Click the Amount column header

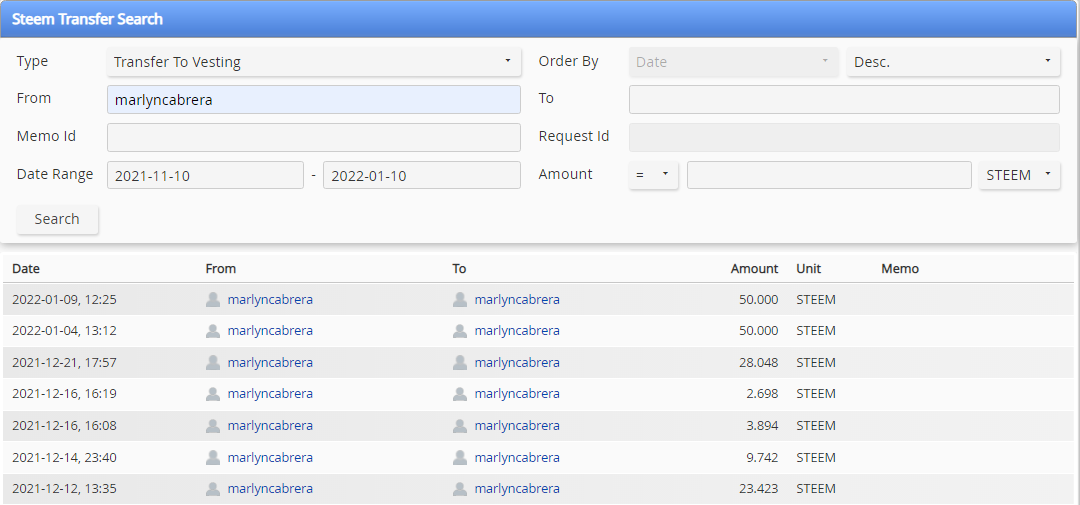[754, 269]
